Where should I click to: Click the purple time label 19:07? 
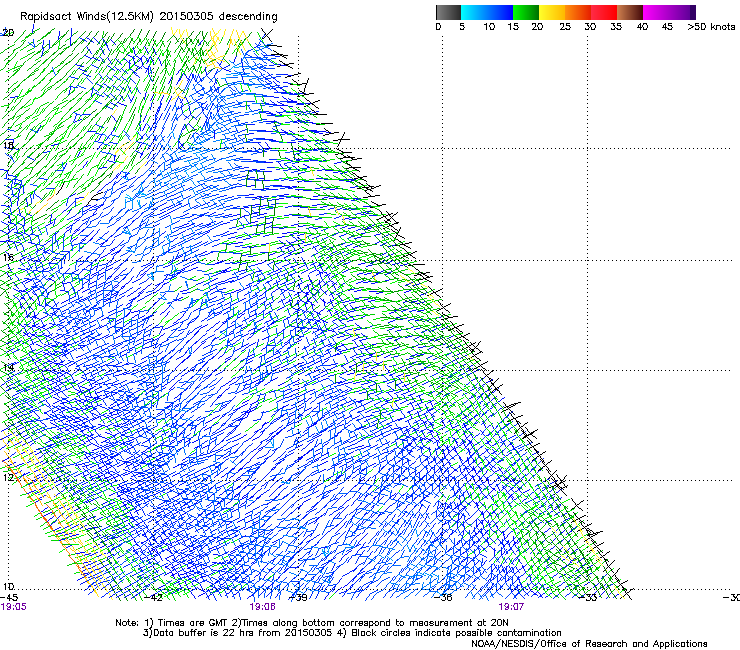(511, 607)
